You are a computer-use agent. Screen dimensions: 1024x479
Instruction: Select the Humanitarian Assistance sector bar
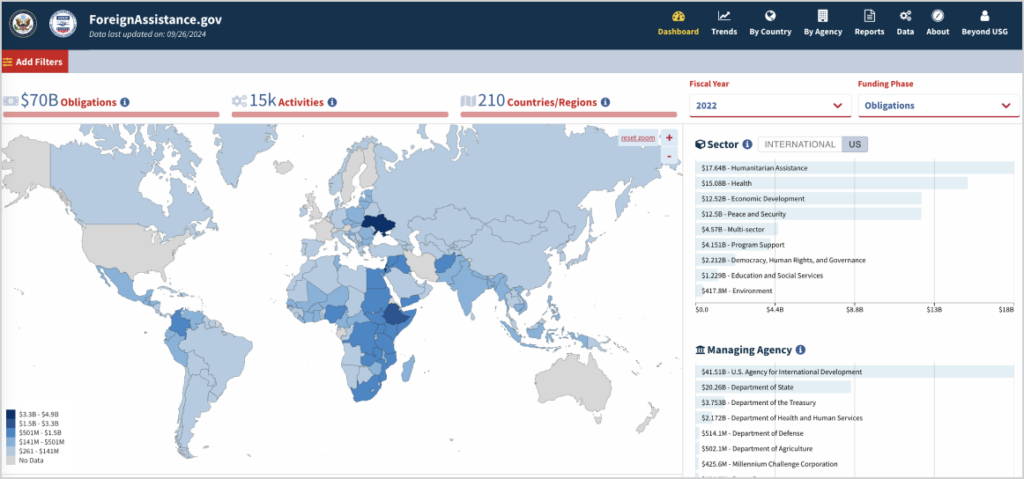[x=855, y=168]
